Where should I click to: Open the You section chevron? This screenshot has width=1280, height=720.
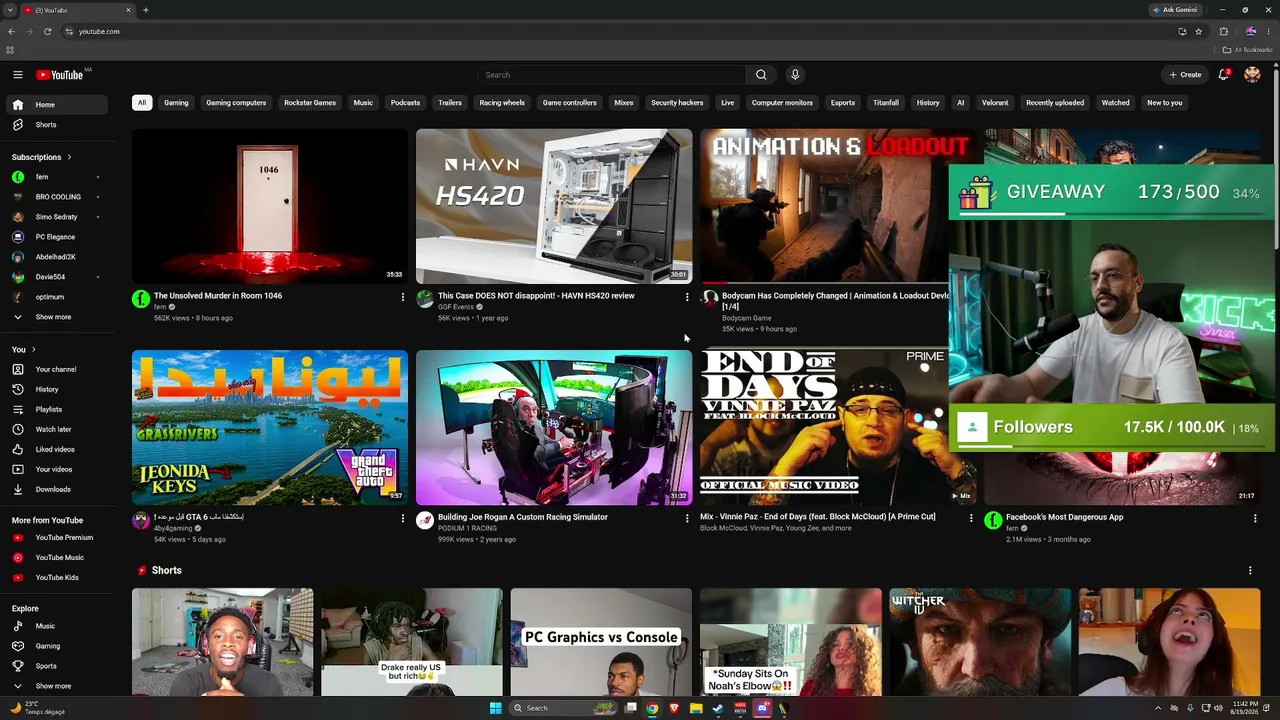point(34,349)
